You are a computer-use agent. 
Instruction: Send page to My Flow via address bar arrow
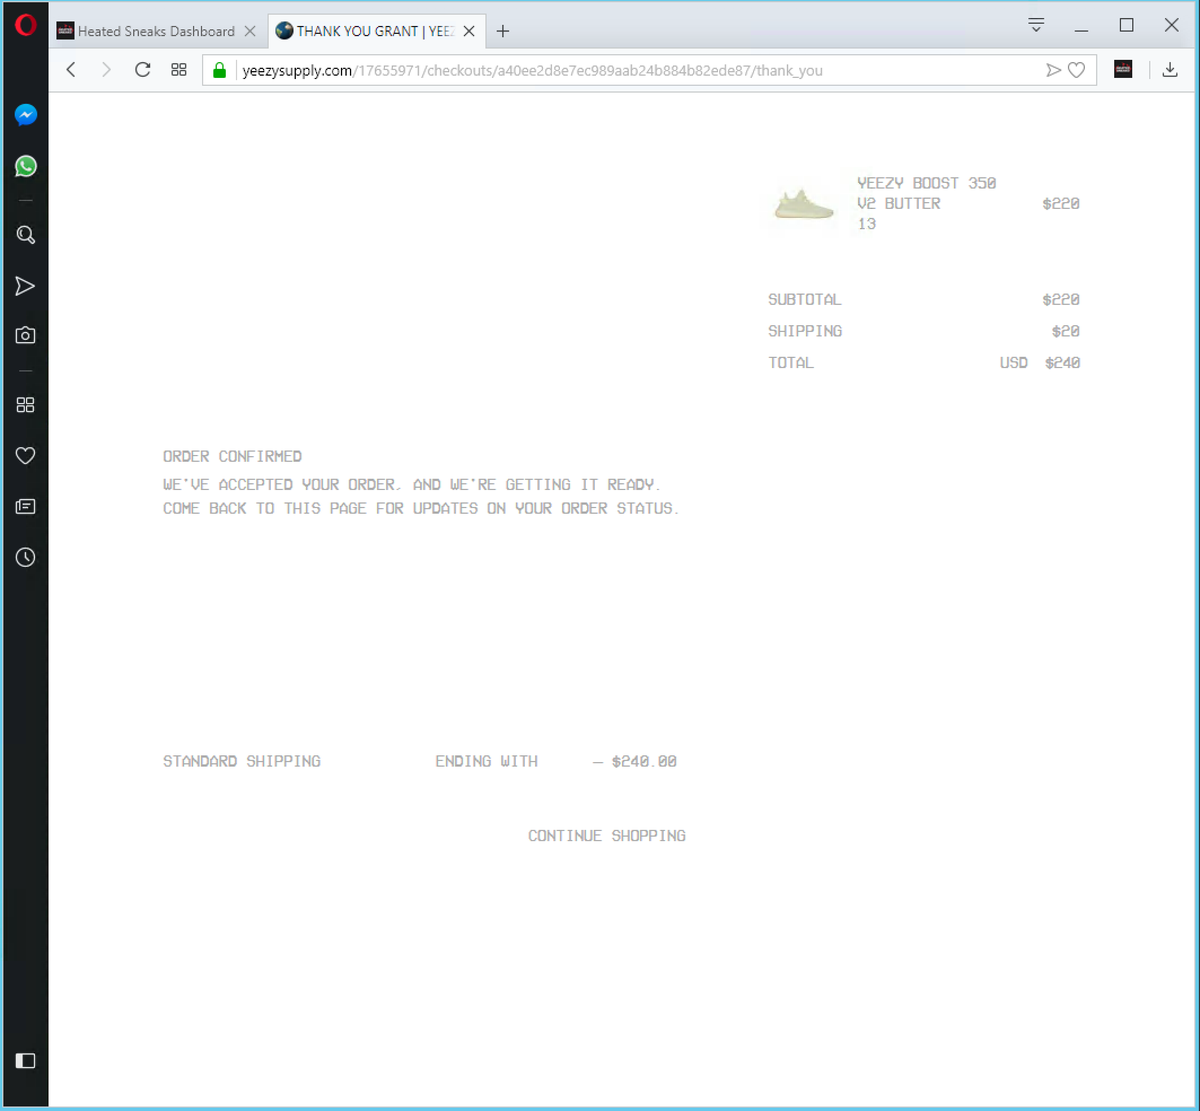1053,70
